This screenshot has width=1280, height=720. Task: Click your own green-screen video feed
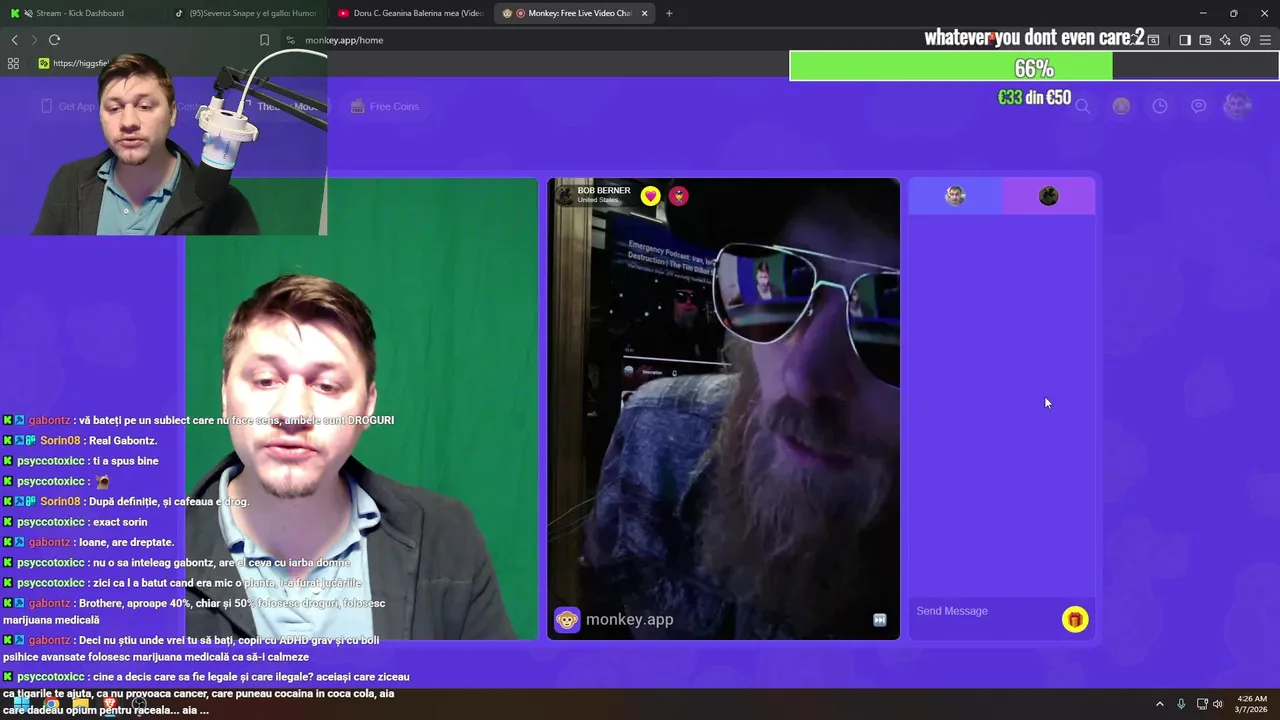tap(361, 409)
